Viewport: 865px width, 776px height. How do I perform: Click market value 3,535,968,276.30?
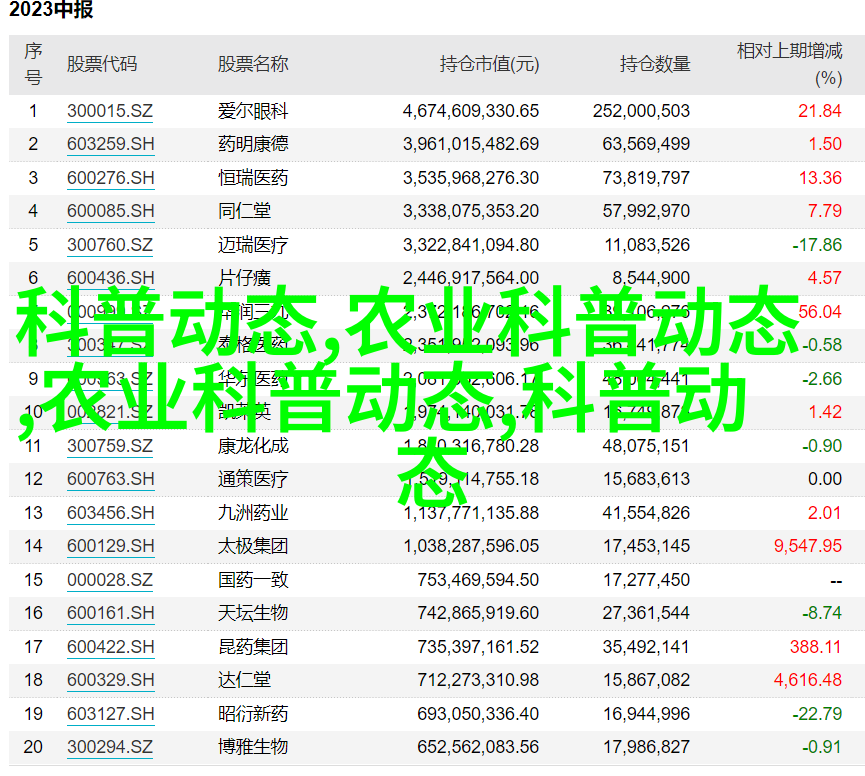click(471, 178)
